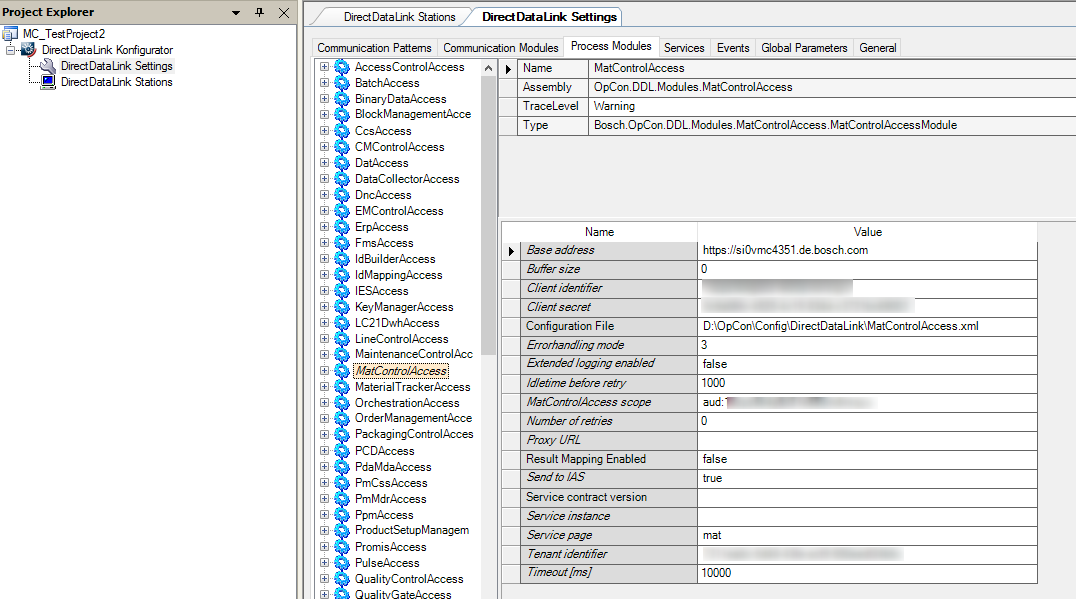Screen dimensions: 1076x599
Task: Click the BatchAccess gear icon
Action: click(341, 83)
